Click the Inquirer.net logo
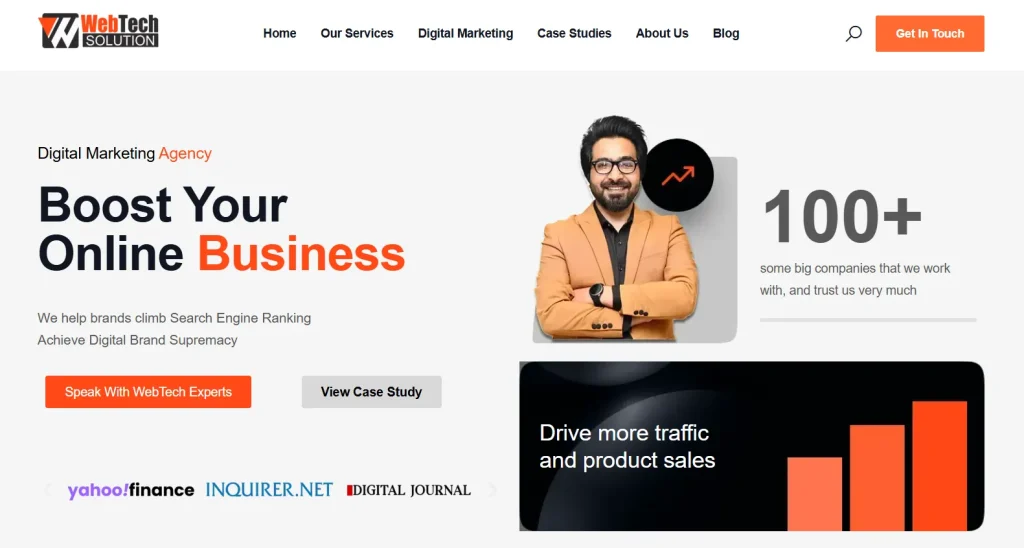The image size is (1024, 548). point(269,490)
